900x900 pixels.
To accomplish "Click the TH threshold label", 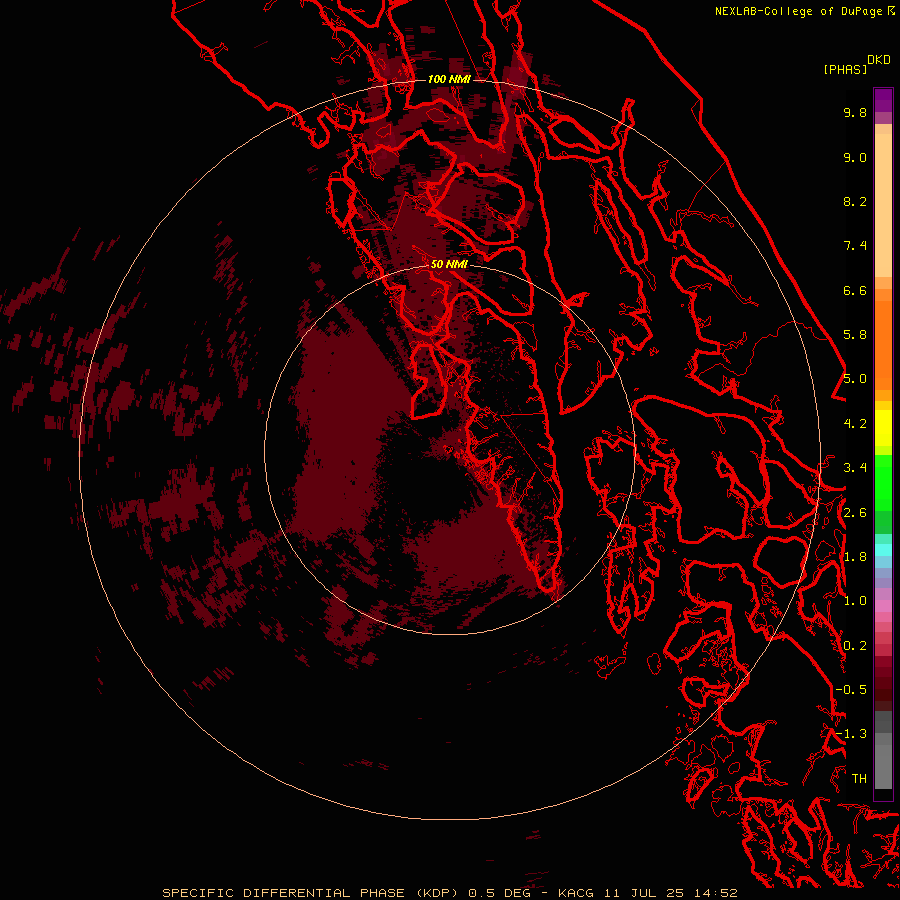I will [x=859, y=779].
